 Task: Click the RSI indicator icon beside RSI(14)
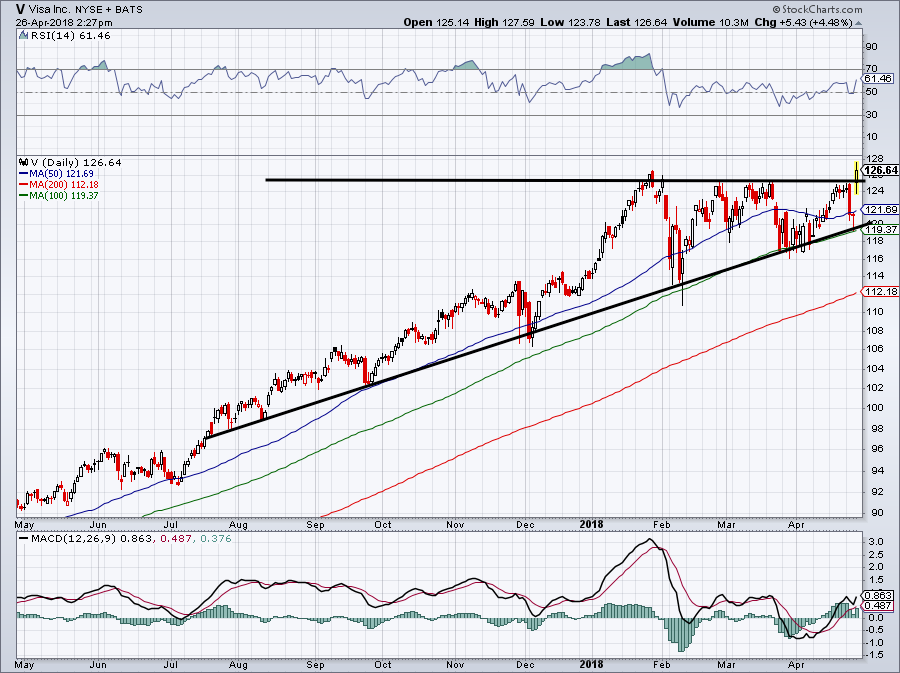pyautogui.click(x=23, y=36)
